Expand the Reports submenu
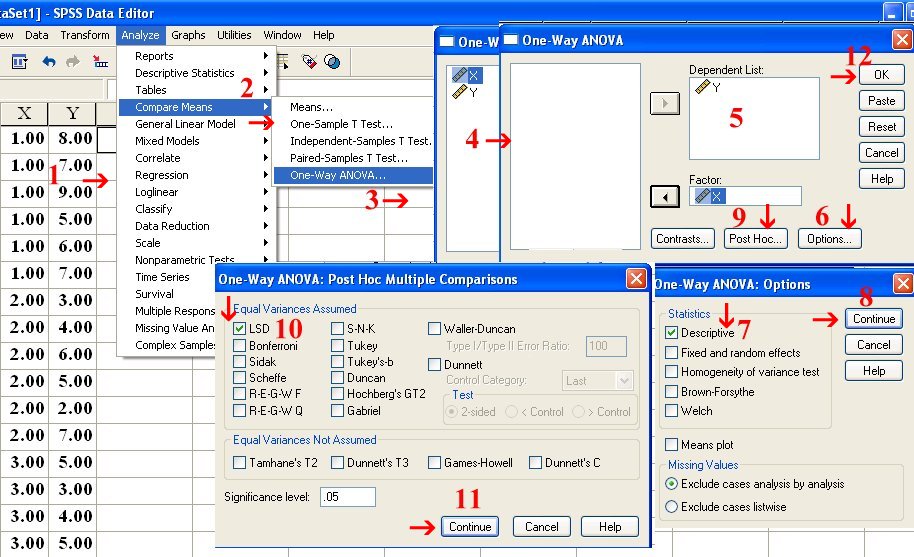The image size is (914, 557). coord(197,56)
